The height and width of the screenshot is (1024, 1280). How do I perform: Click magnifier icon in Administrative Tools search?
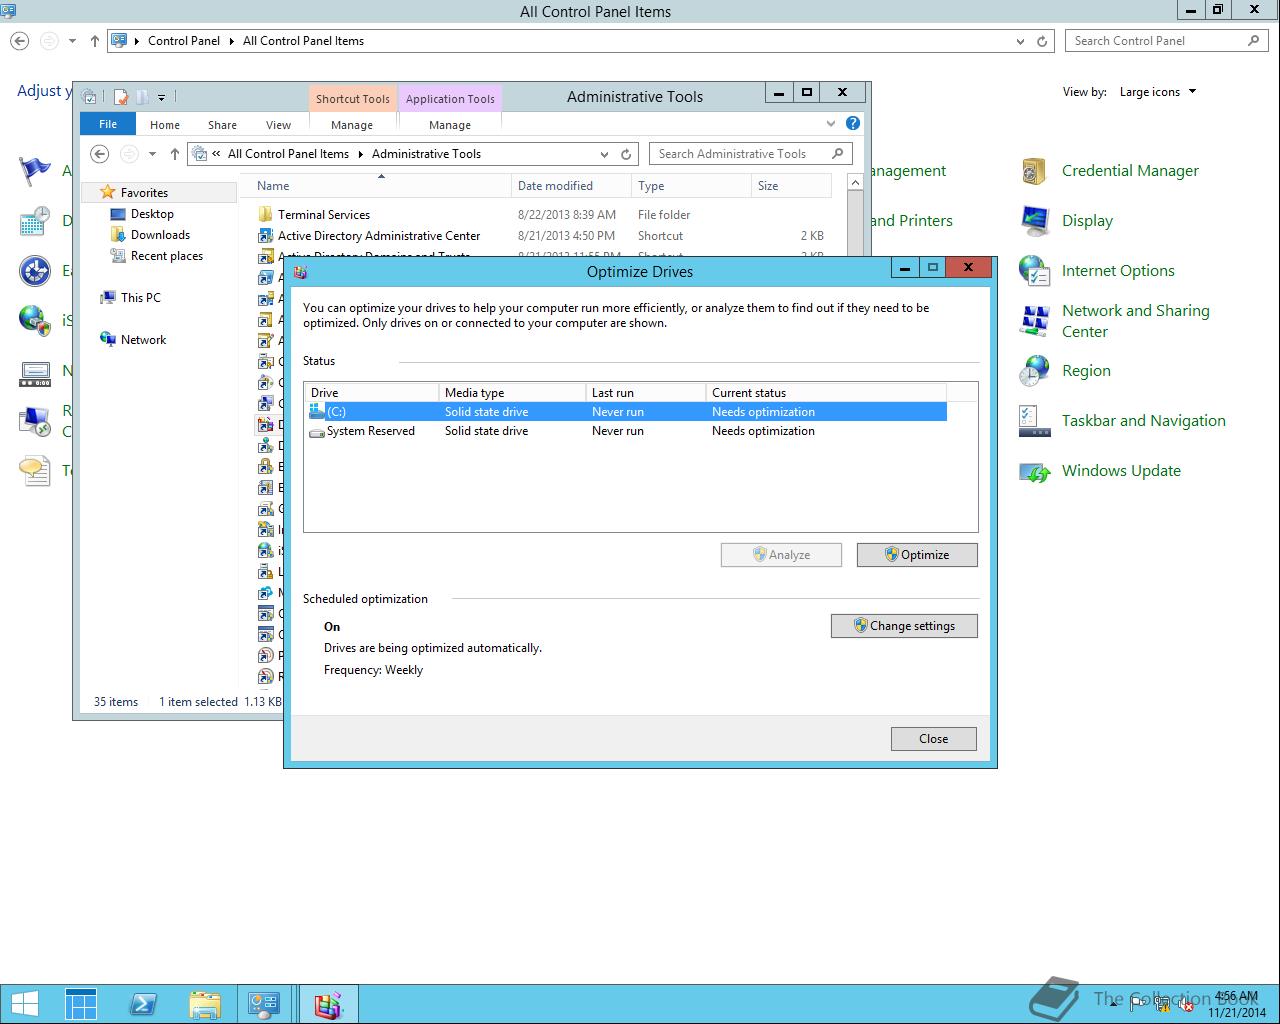[838, 153]
